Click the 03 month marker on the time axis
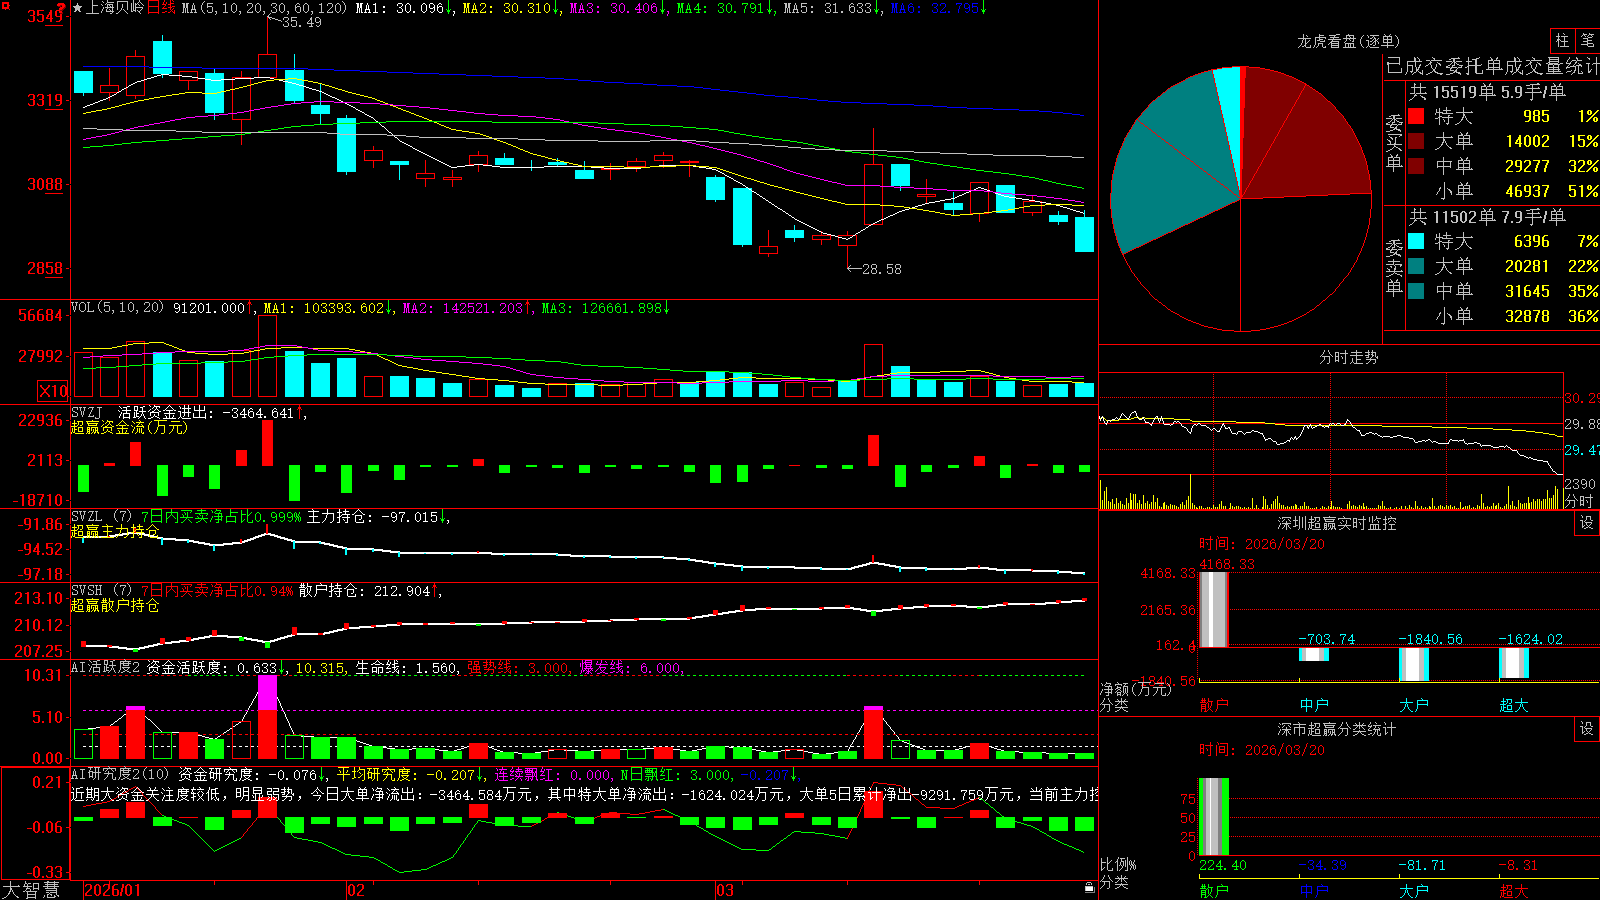1600x900 pixels. pyautogui.click(x=725, y=890)
